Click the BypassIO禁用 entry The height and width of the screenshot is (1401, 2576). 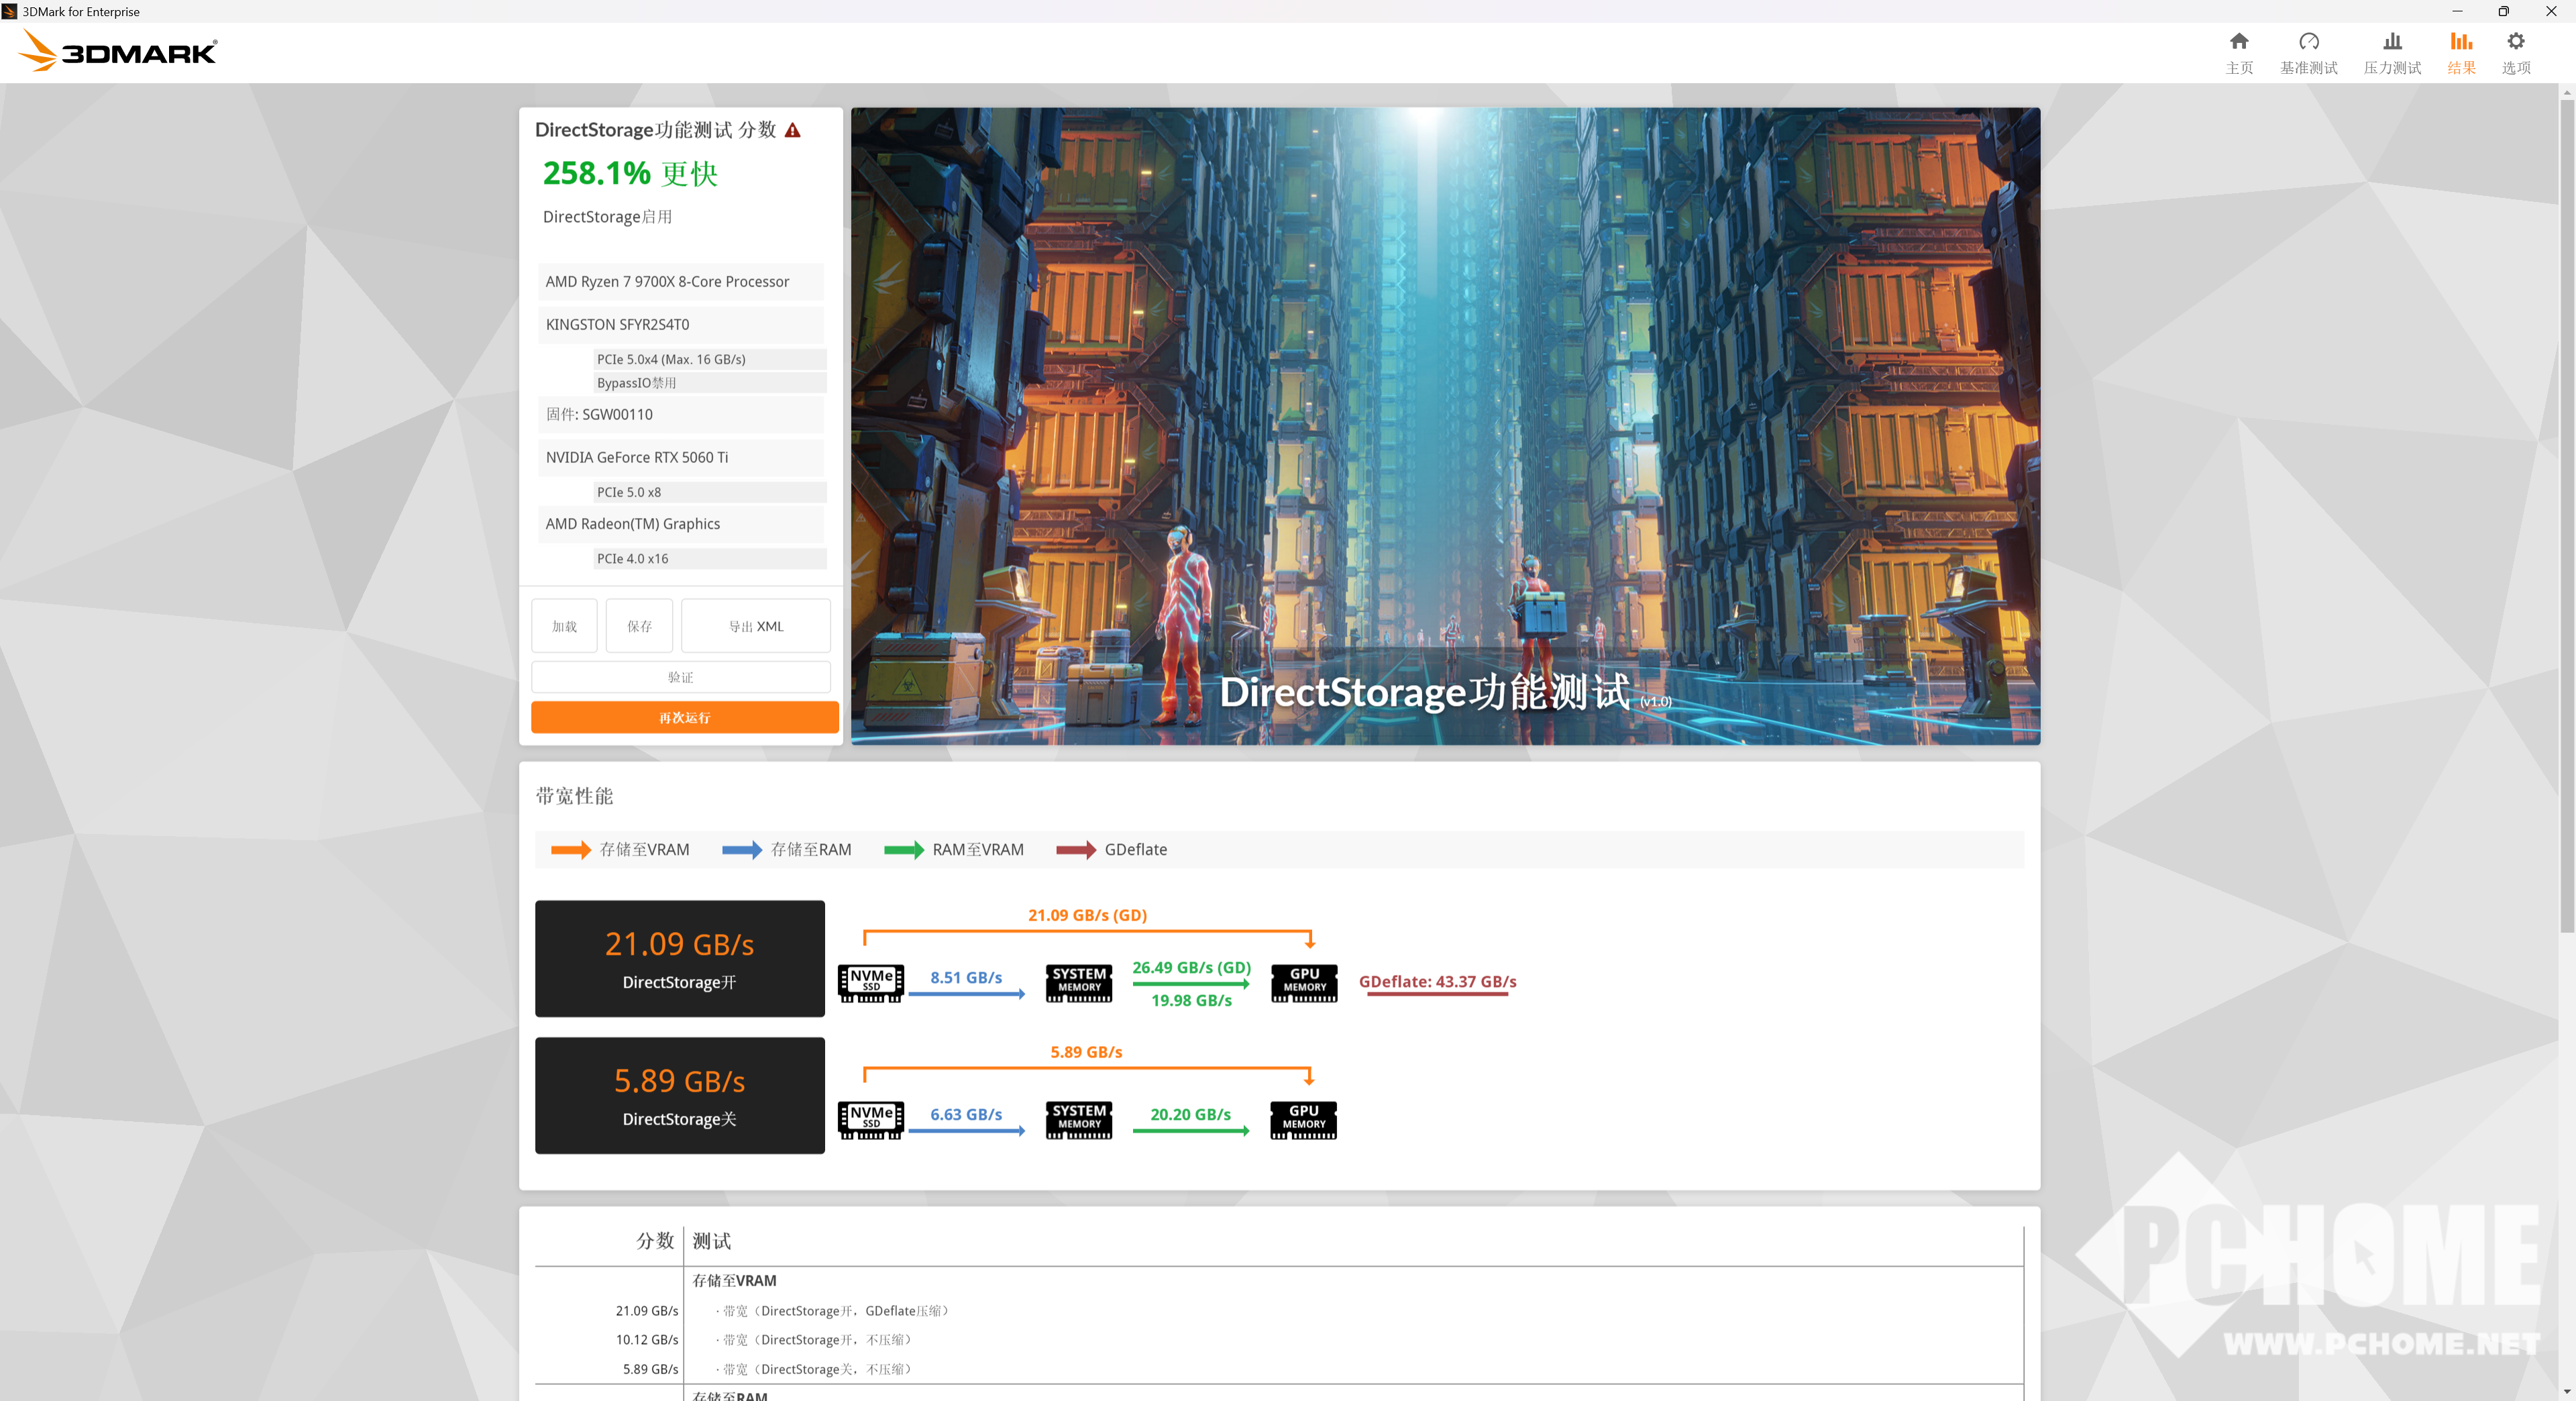[x=710, y=383]
